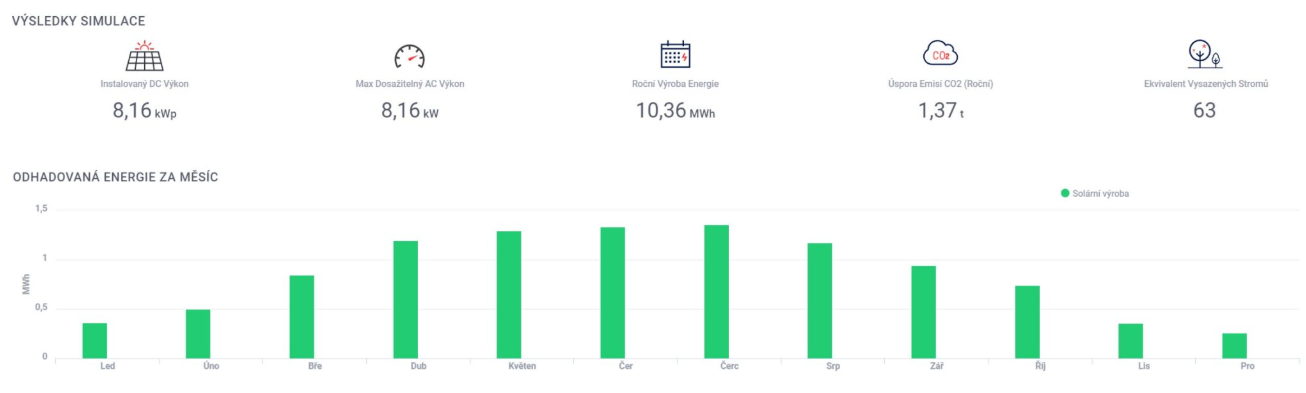Select the Květen bar in chart
This screenshot has width=1306, height=393.
click(x=509, y=294)
